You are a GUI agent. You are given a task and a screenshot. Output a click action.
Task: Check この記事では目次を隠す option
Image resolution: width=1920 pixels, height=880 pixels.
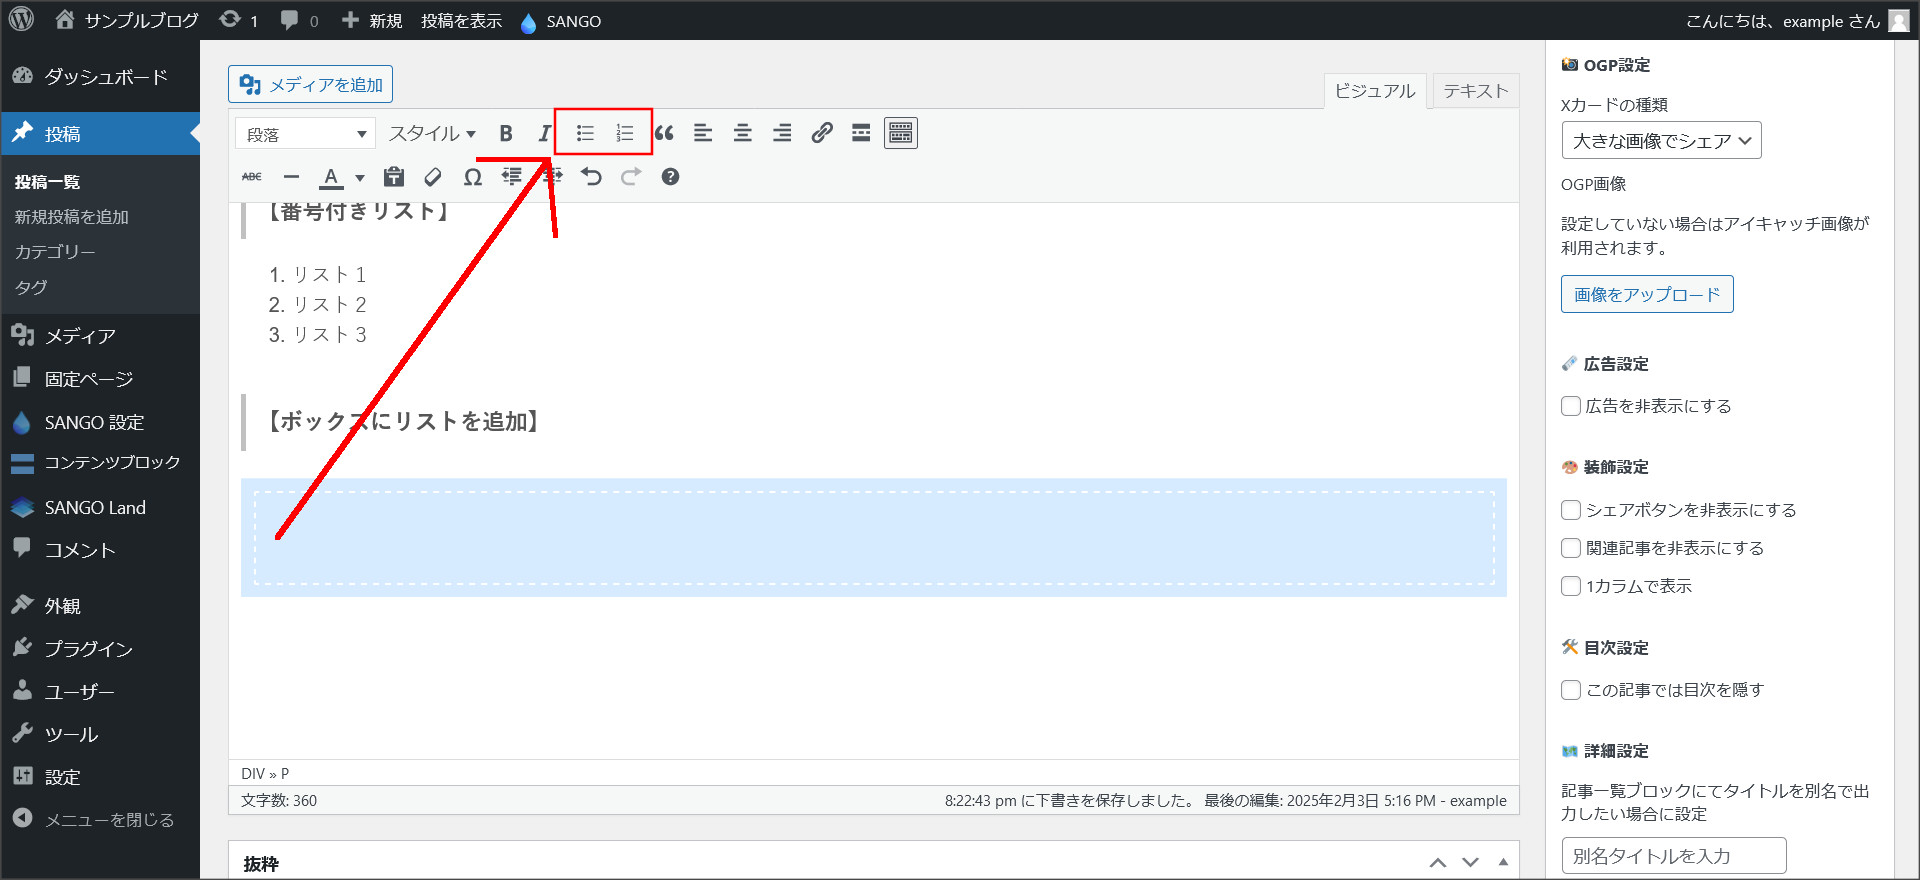click(x=1571, y=690)
